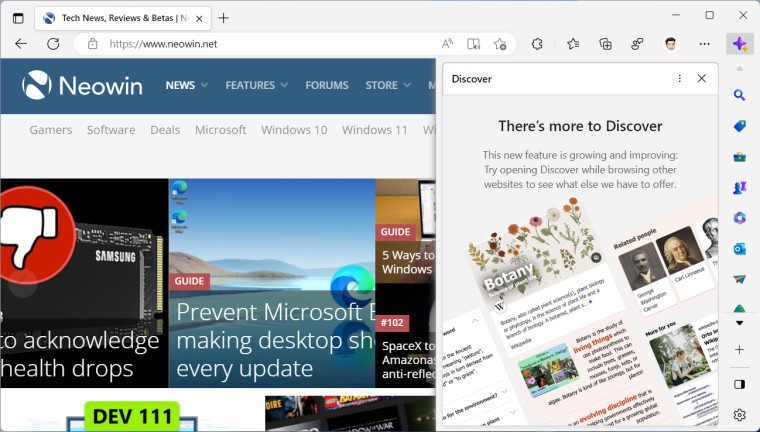This screenshot has width=760, height=432.
Task: Expand more sidebar items down arrow
Action: pos(739,323)
